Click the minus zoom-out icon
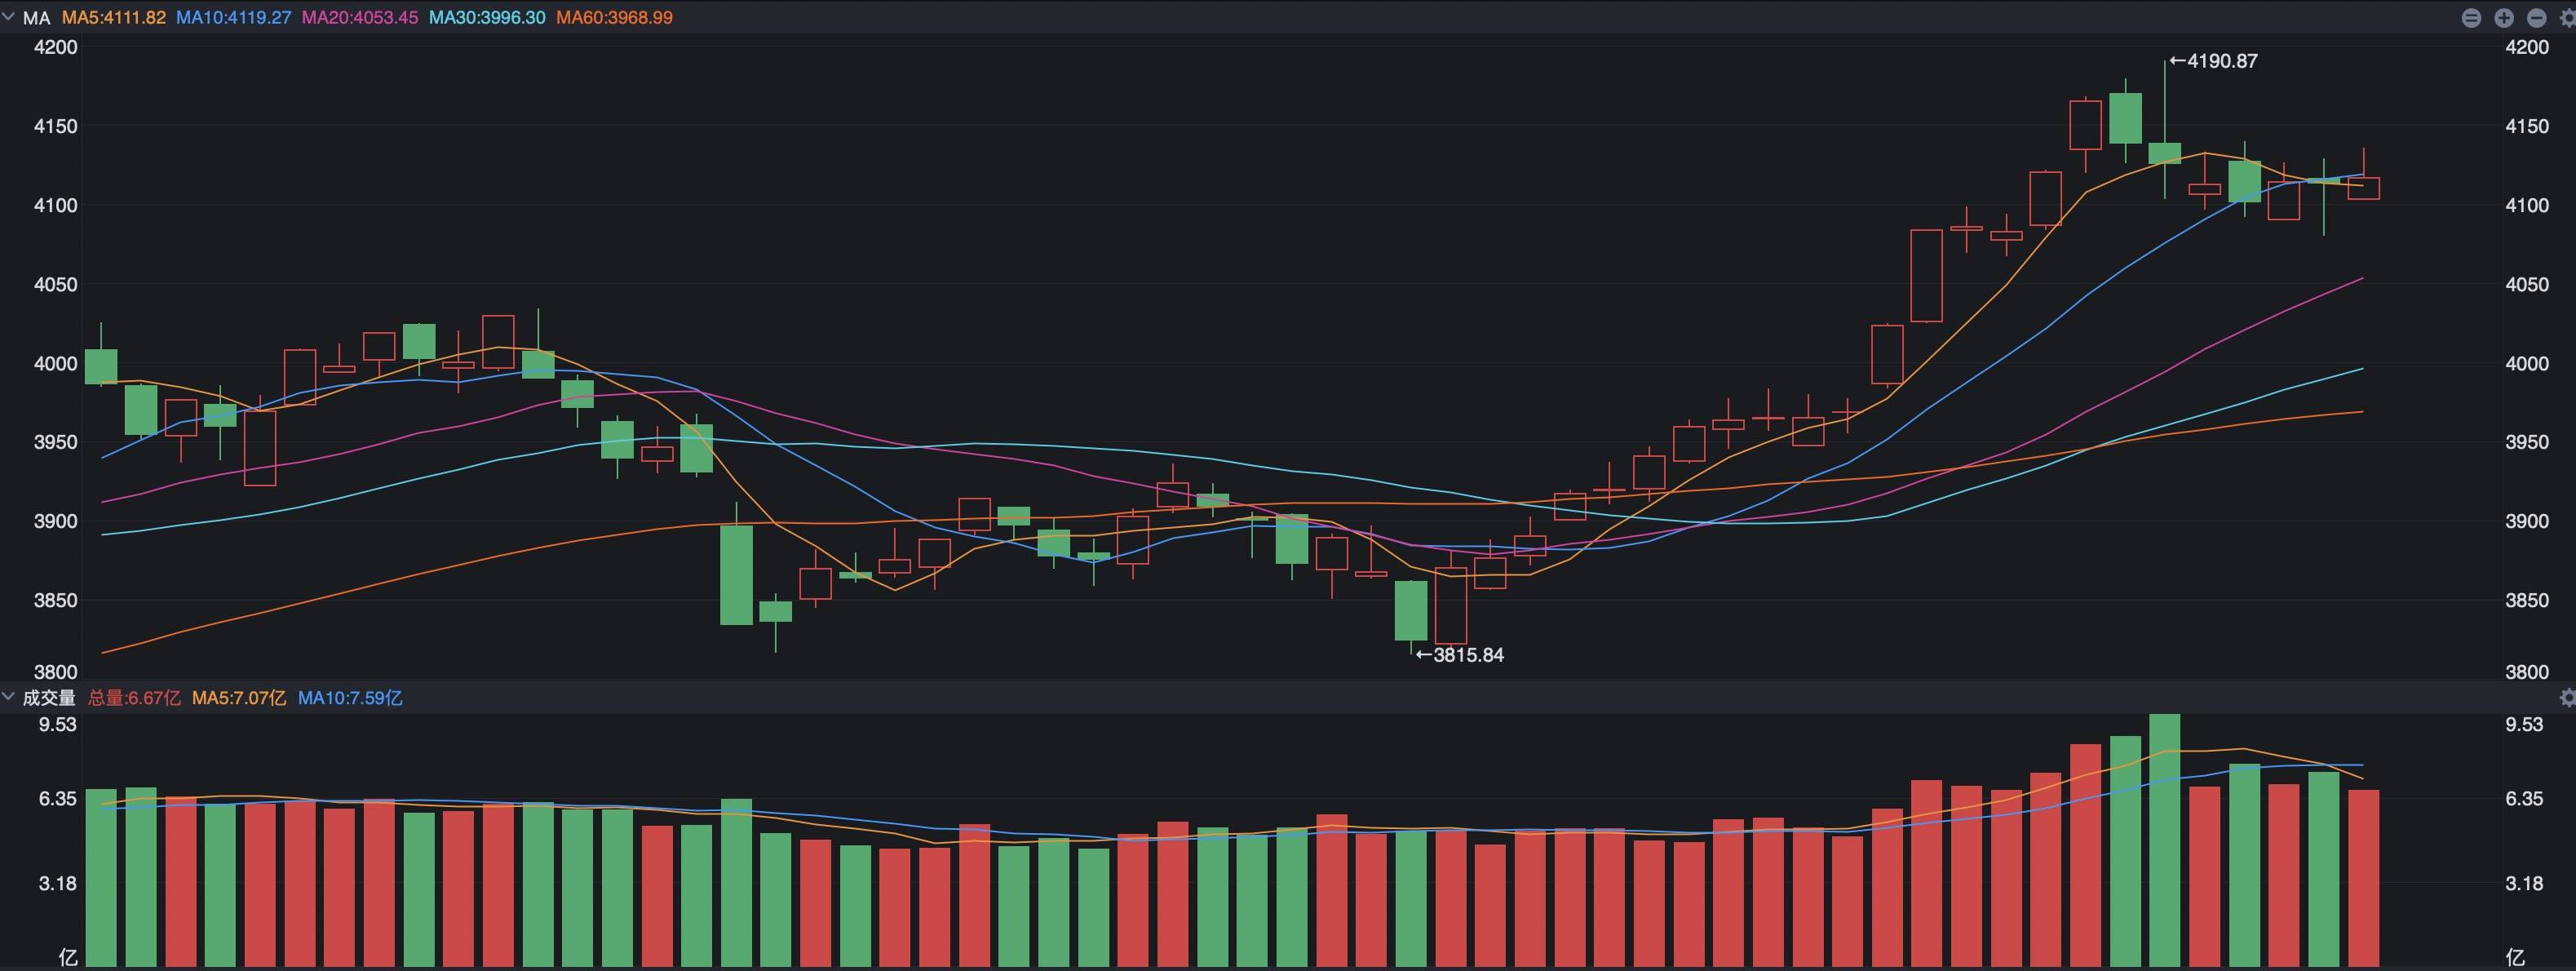The width and height of the screenshot is (2576, 971). (2536, 18)
